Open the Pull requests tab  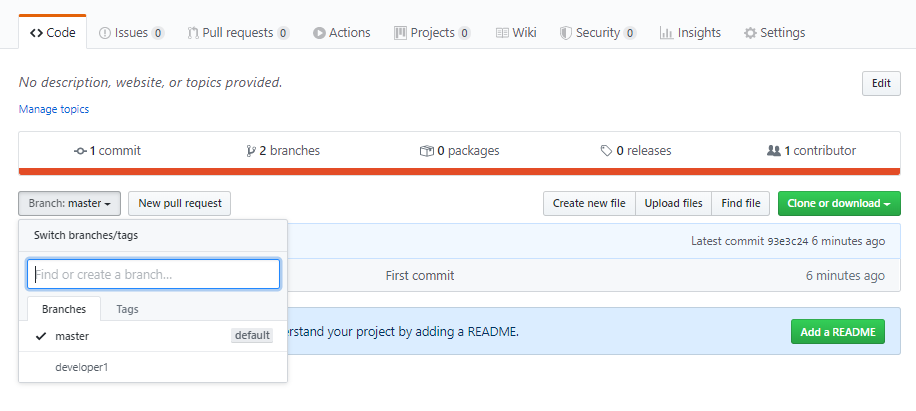pyautogui.click(x=238, y=33)
